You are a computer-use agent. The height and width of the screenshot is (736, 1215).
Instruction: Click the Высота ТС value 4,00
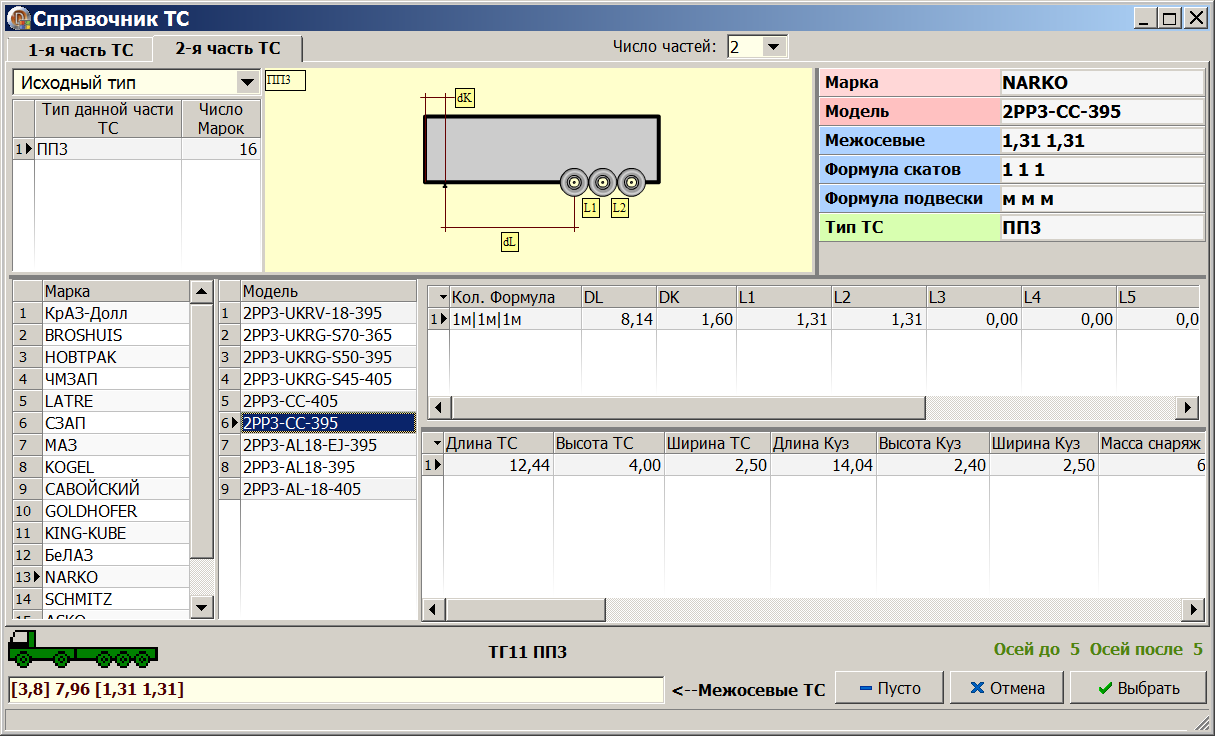pyautogui.click(x=608, y=465)
